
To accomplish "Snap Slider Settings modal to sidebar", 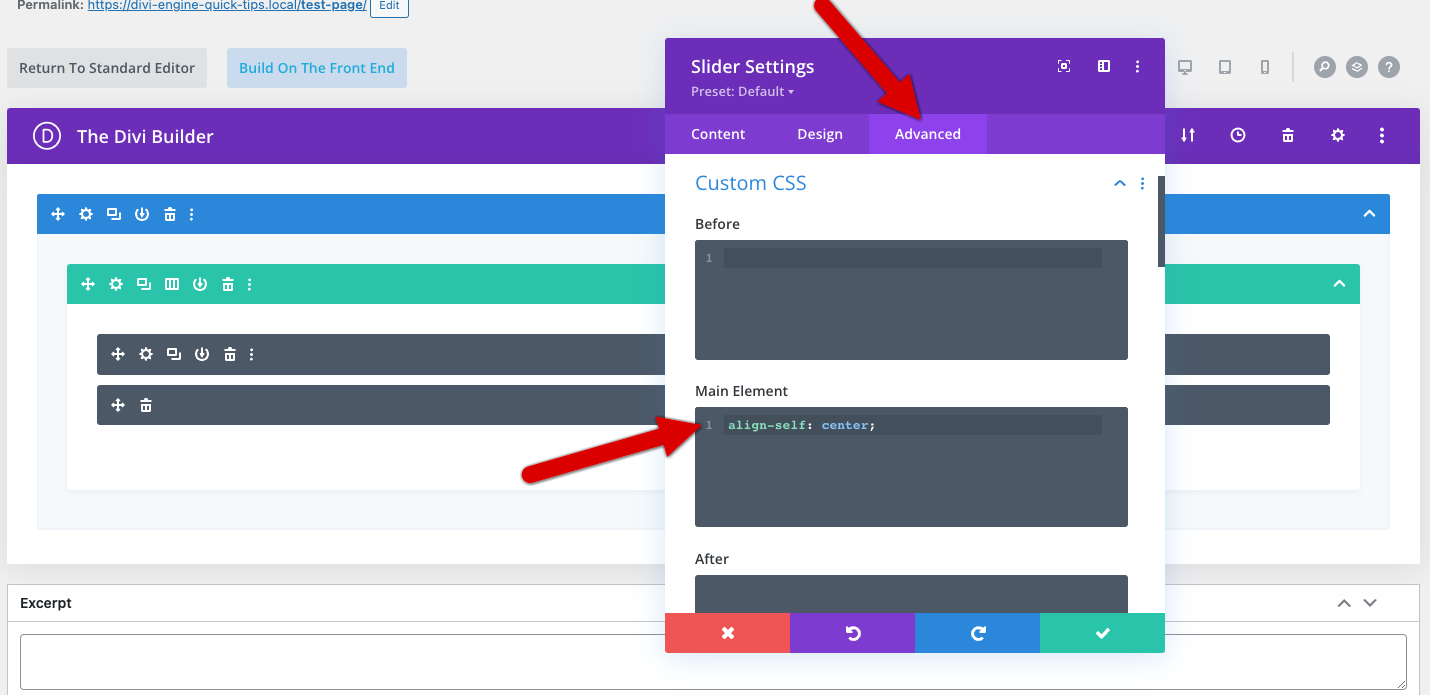I will [x=1104, y=66].
